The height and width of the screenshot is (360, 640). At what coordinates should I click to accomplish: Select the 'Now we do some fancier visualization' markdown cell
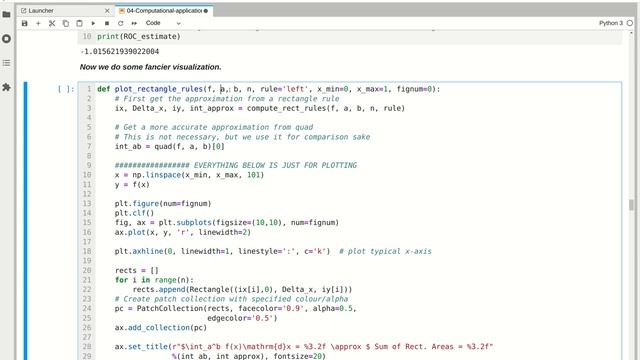(x=150, y=67)
